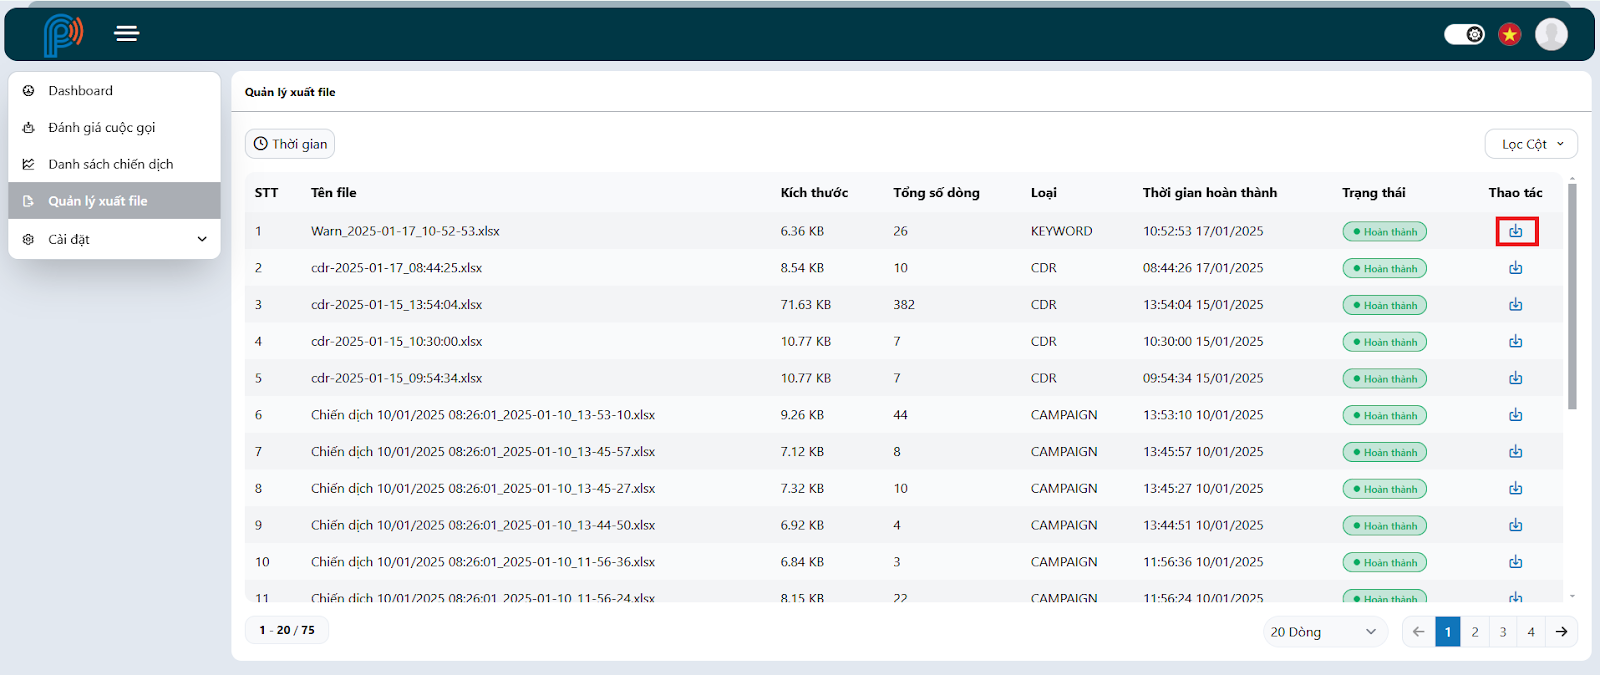Screen dimensions: 1600x675
Task: Click the app logo in header
Action: tap(63, 35)
